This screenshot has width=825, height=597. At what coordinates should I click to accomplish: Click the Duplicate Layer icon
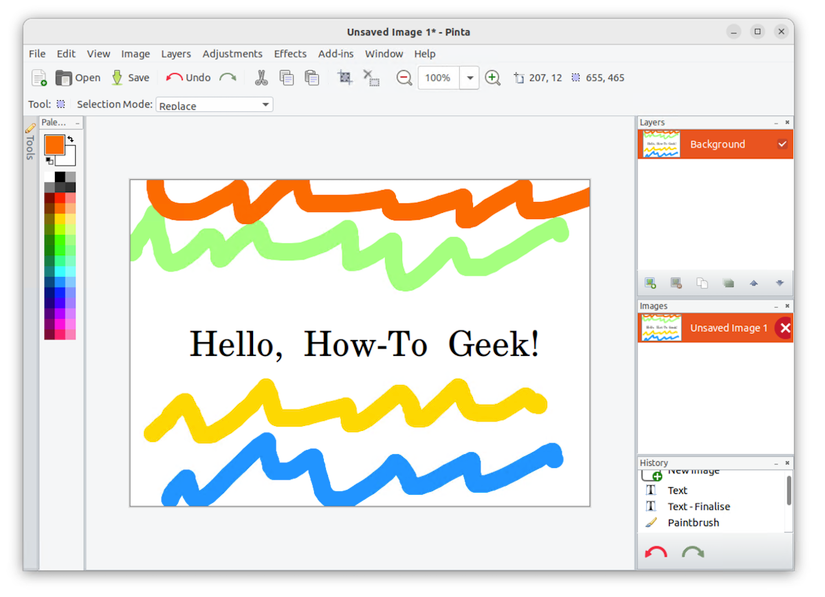click(702, 283)
